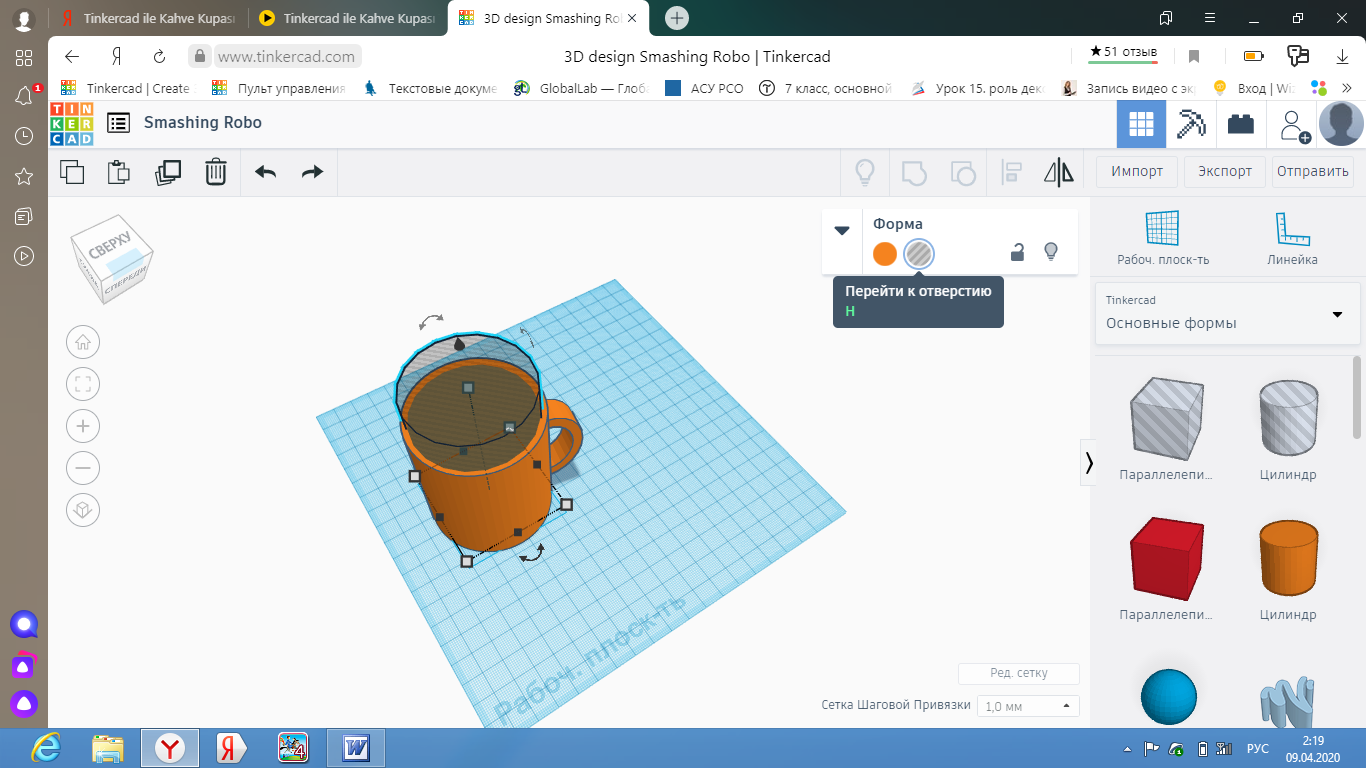1366x768 pixels.
Task: Open the Пульт управления bookmark
Action: (x=278, y=88)
